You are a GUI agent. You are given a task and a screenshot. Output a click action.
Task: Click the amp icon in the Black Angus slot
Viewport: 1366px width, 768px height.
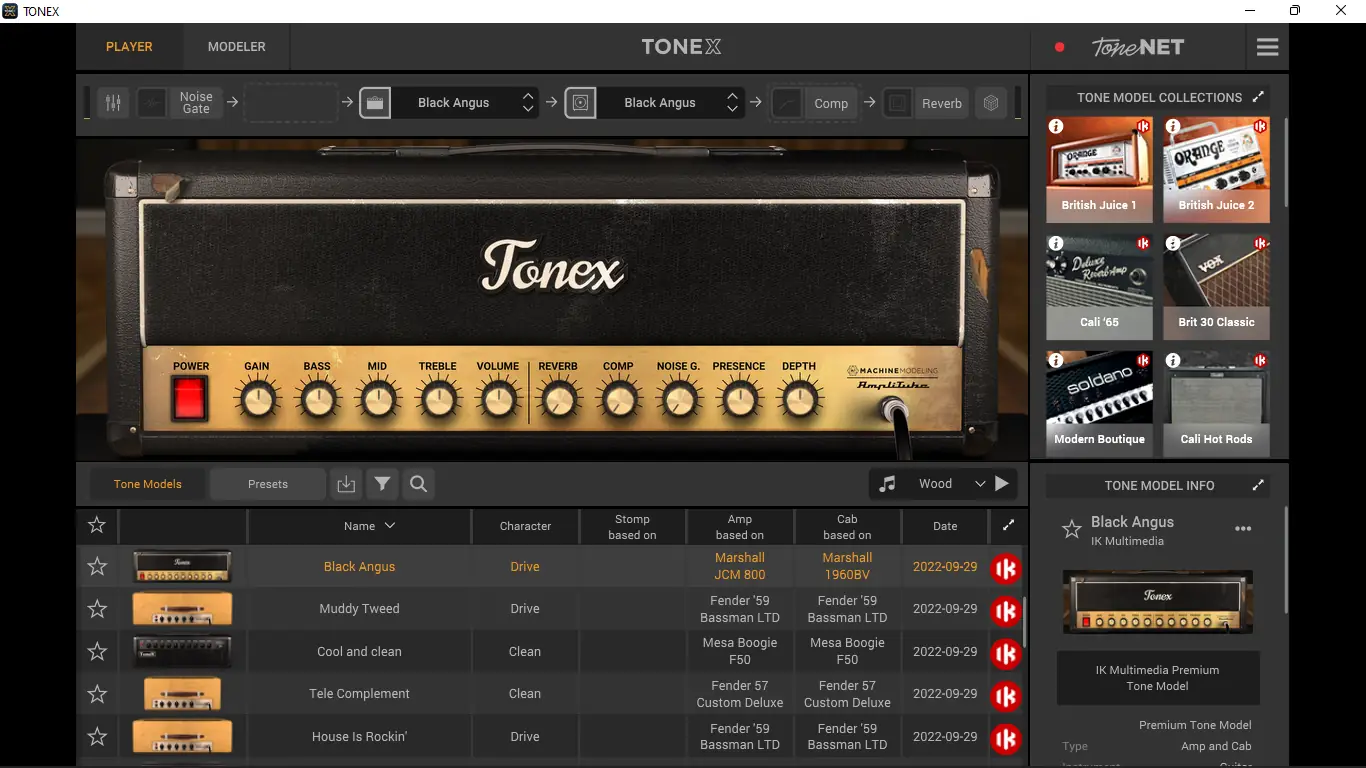pyautogui.click(x=374, y=102)
